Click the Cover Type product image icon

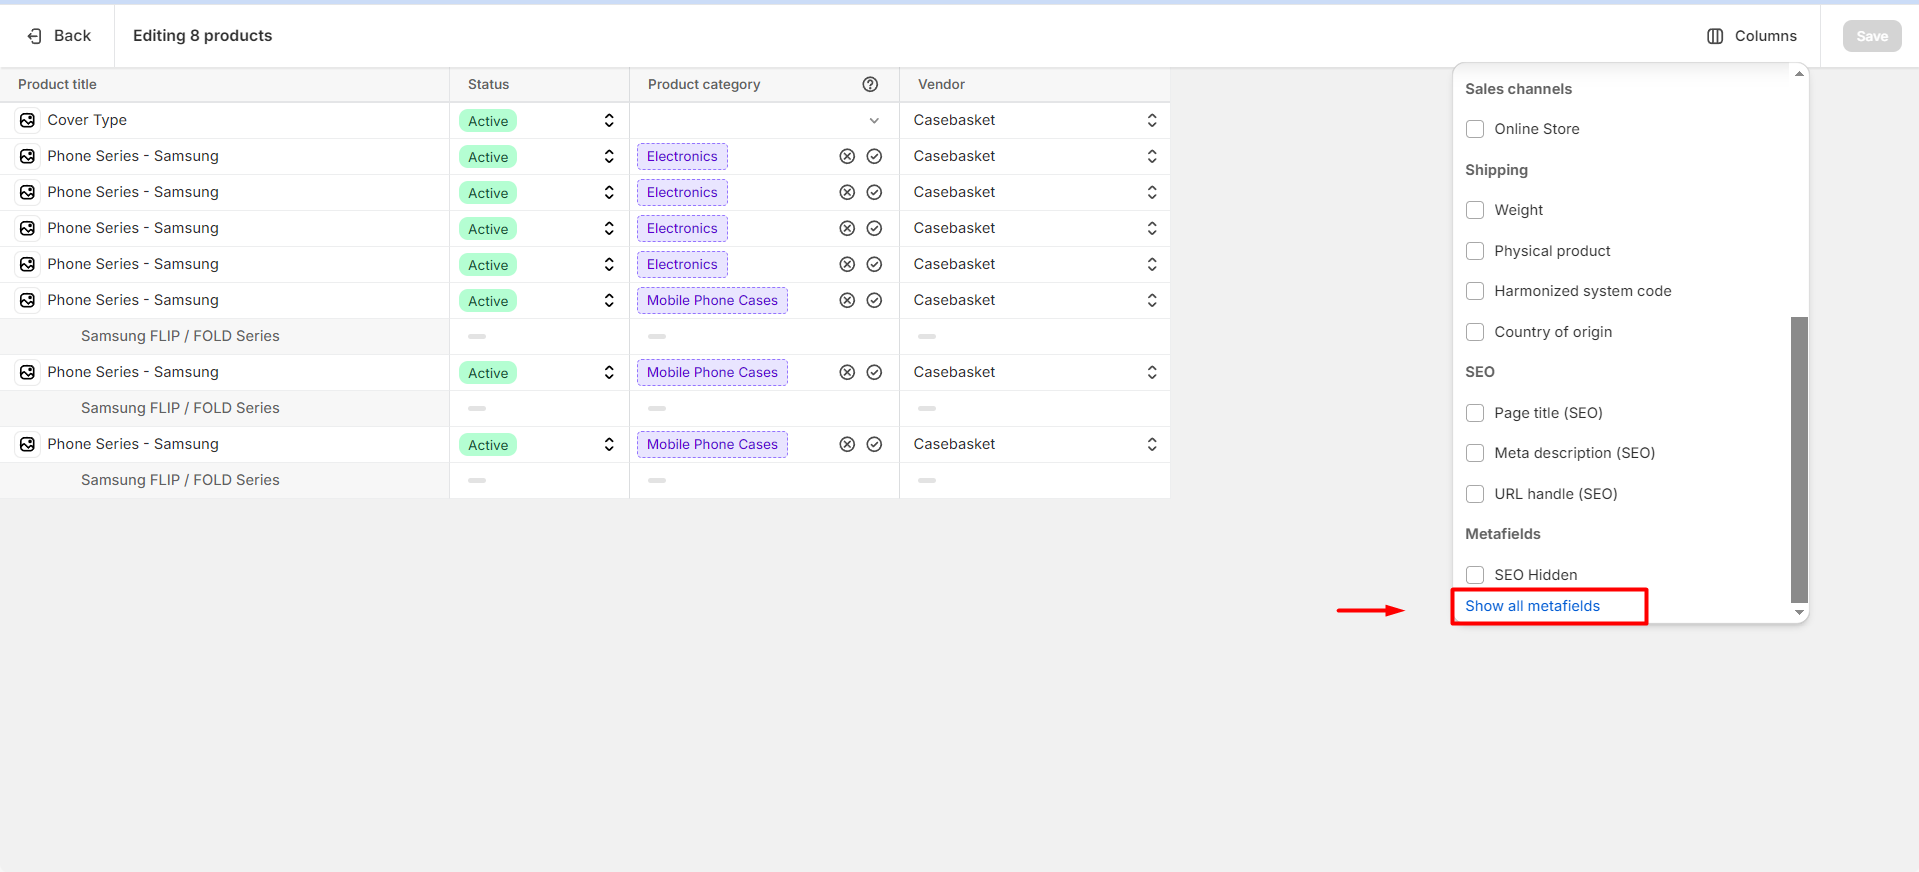point(28,120)
